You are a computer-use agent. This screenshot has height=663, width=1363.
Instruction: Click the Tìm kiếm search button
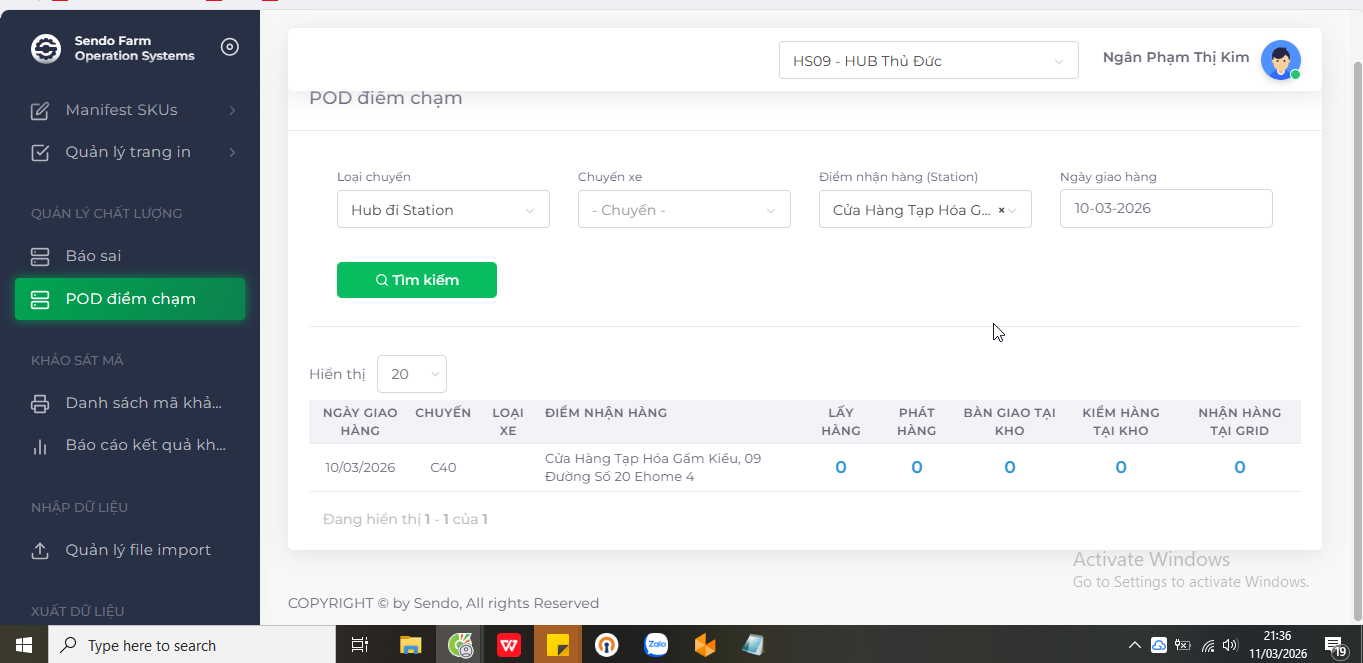coord(417,280)
